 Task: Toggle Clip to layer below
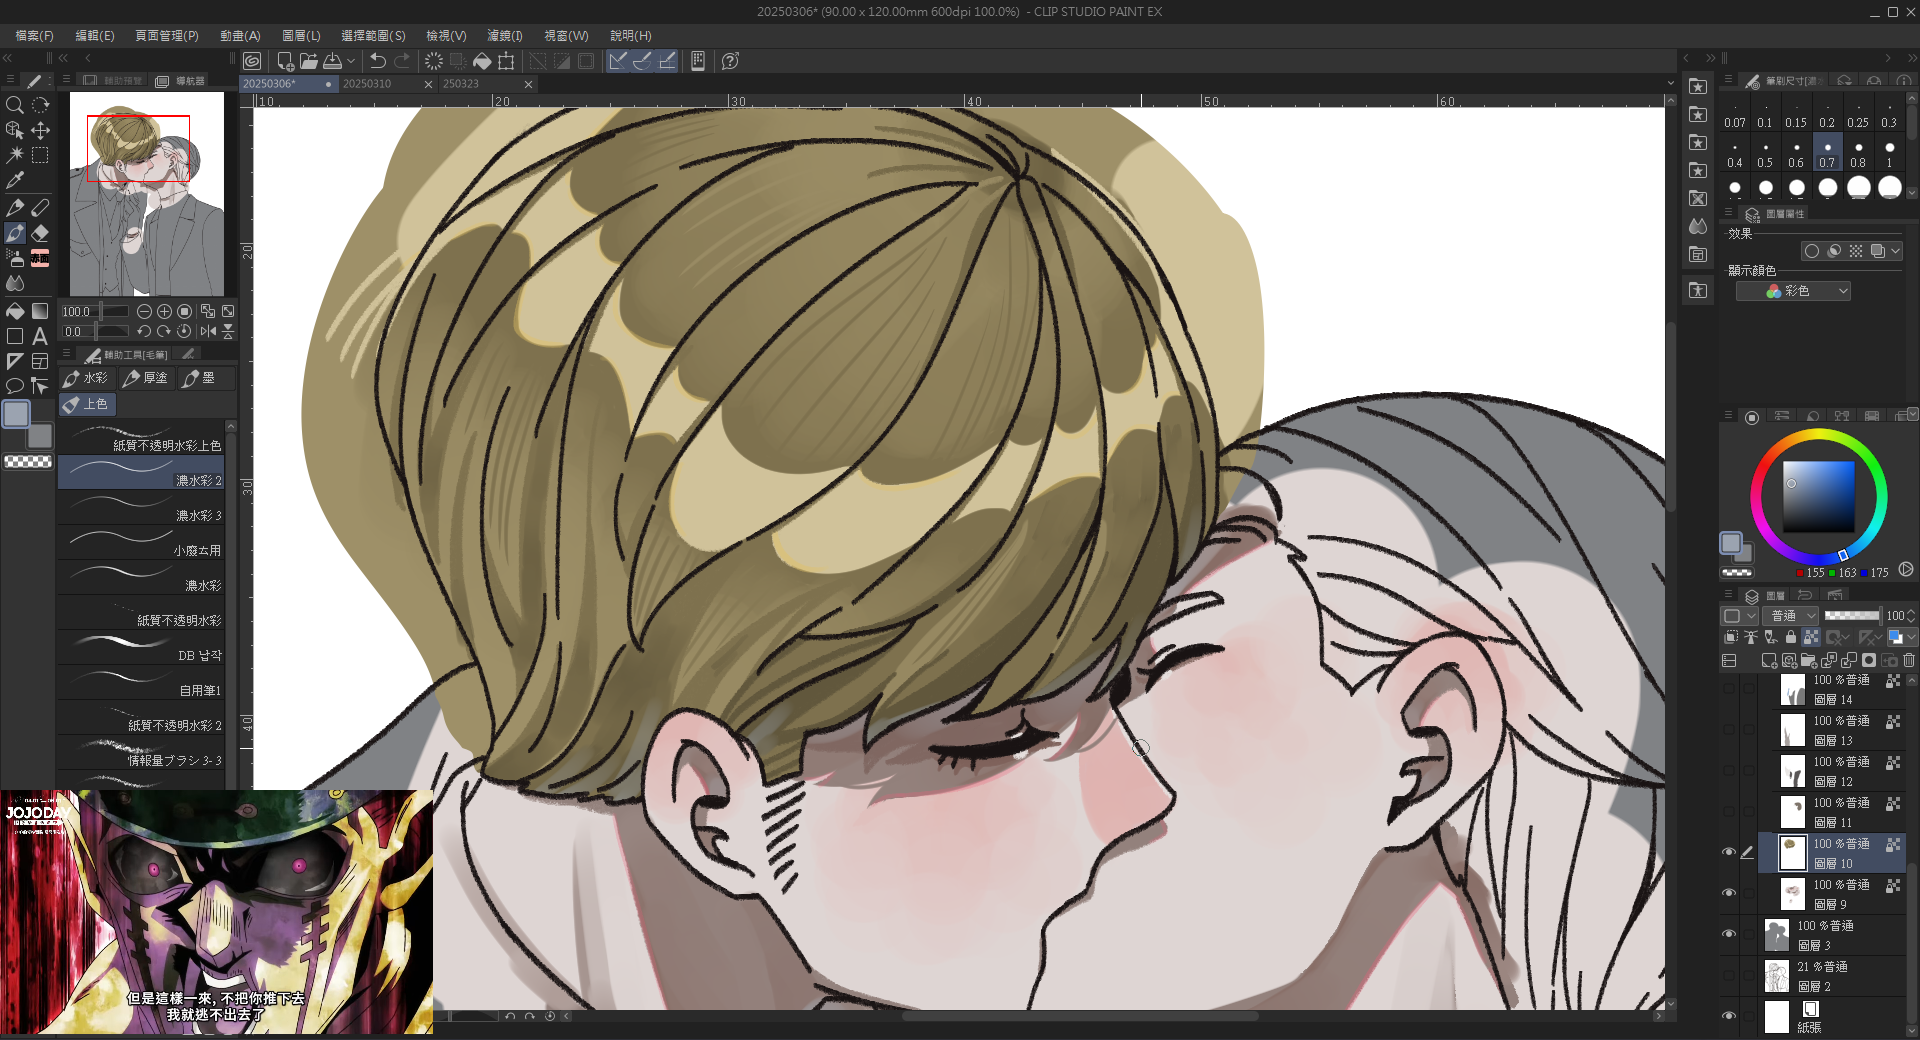click(x=1731, y=637)
